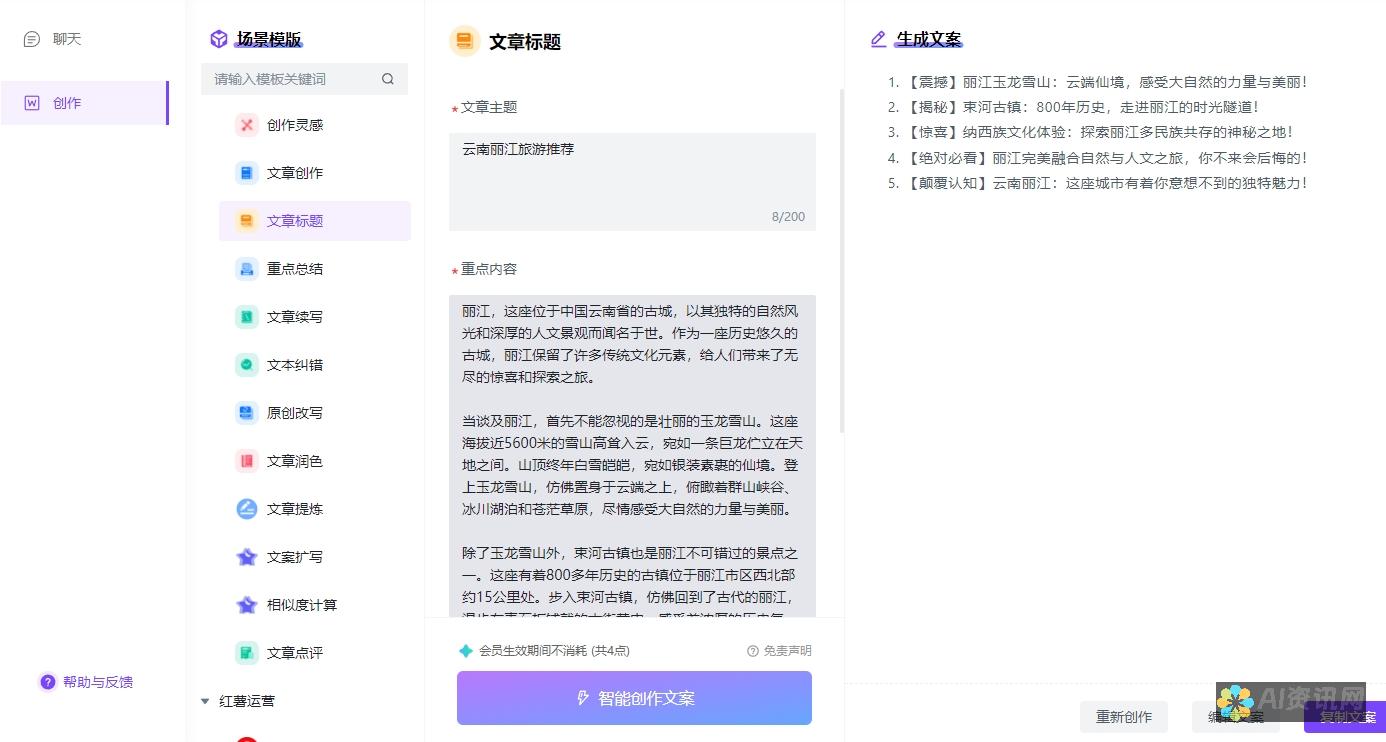Viewport: 1386px width, 742px height.
Task: Open the 帮助与反馈 link
Action: coord(98,682)
